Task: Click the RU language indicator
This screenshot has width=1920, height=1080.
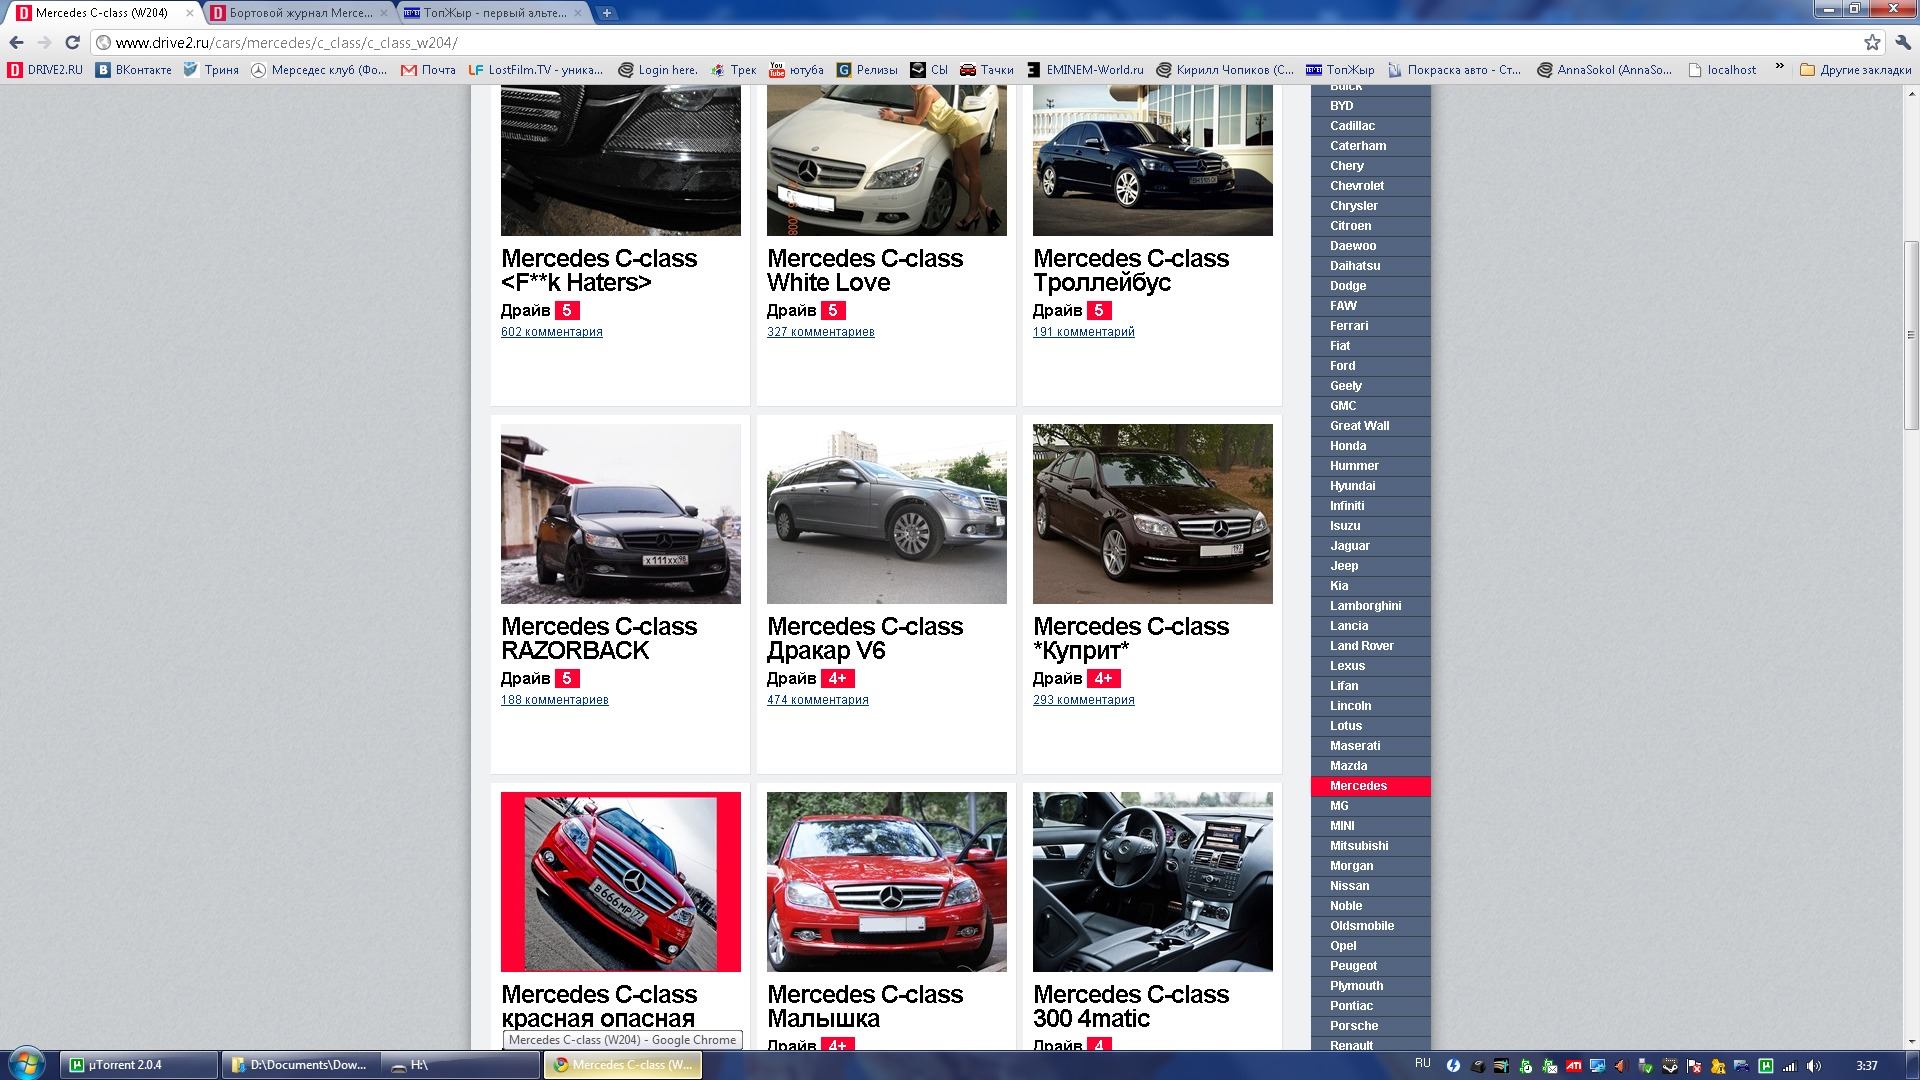Action: 1423,1063
